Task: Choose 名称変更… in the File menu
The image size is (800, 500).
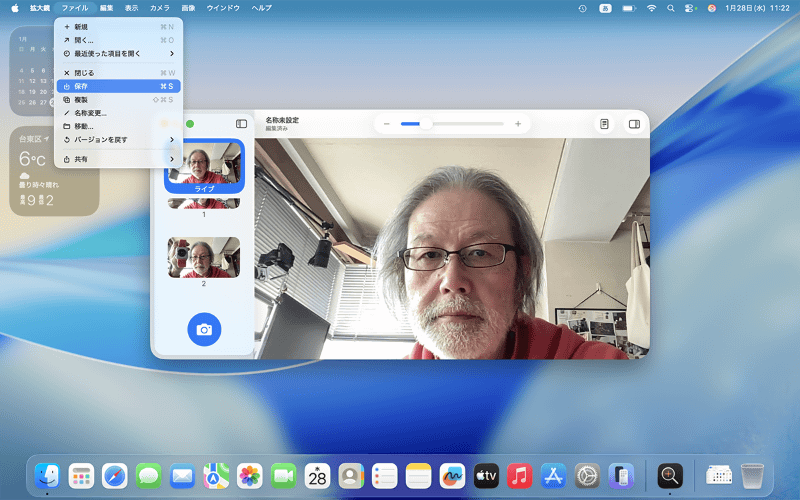Action: 118,113
